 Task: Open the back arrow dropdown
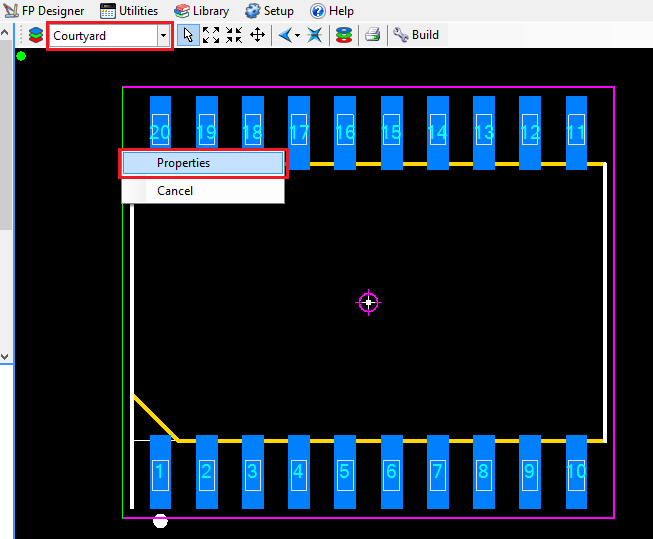(x=297, y=36)
